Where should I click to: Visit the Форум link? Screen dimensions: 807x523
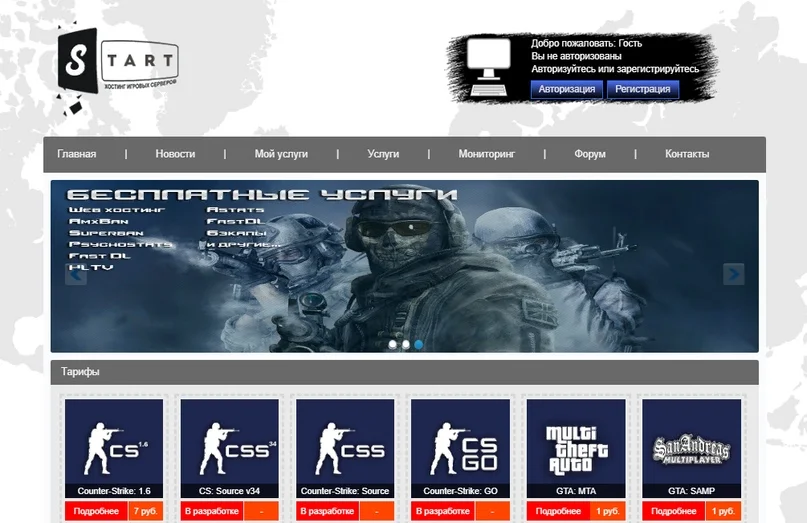tap(590, 154)
